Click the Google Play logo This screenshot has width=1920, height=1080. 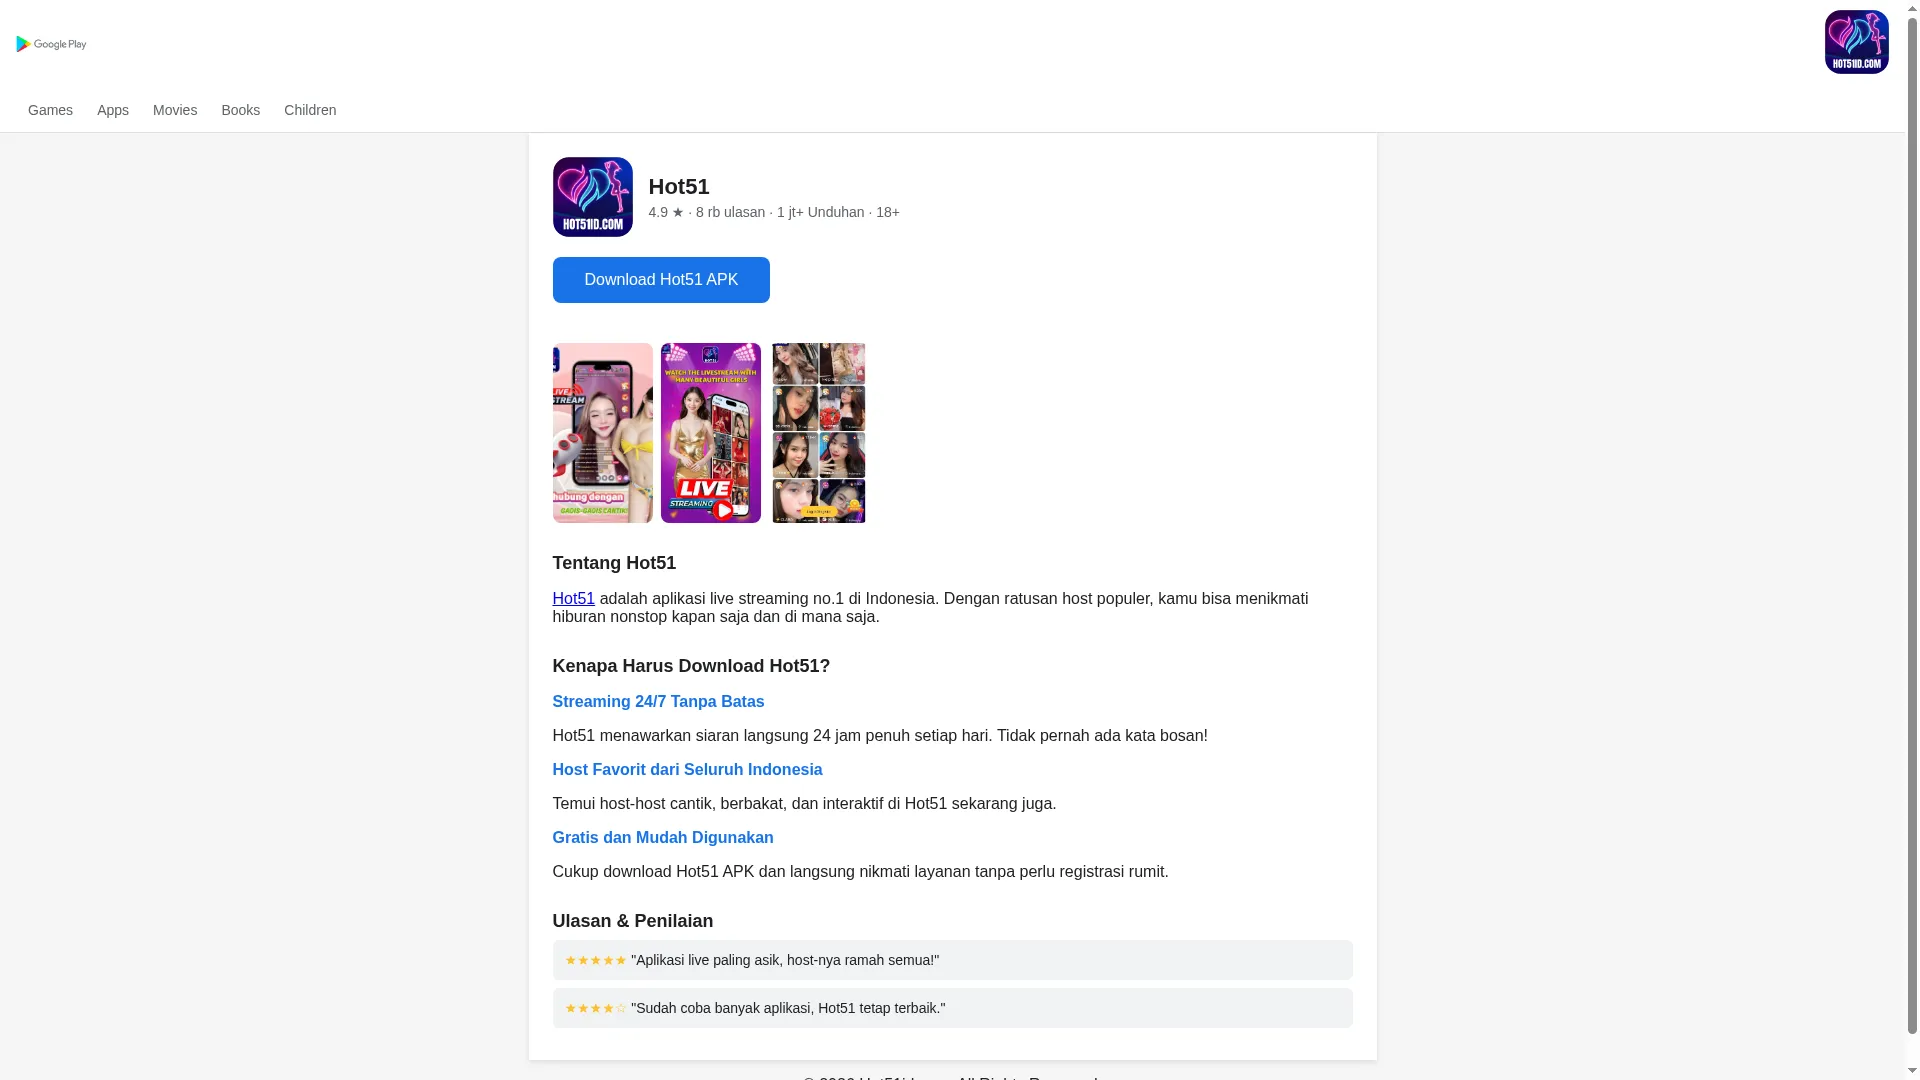[x=51, y=44]
